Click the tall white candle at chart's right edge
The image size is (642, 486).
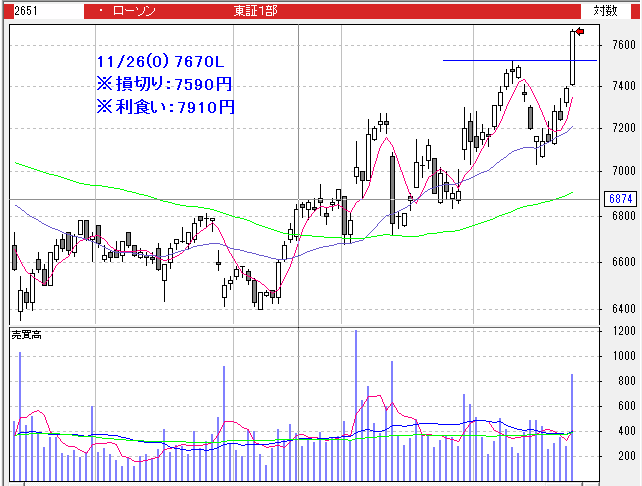pos(573,57)
